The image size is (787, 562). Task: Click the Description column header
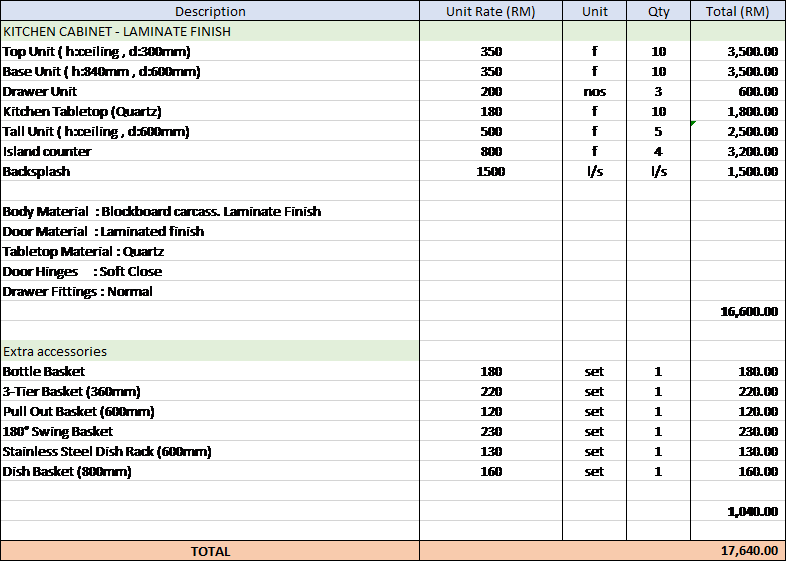click(x=210, y=11)
